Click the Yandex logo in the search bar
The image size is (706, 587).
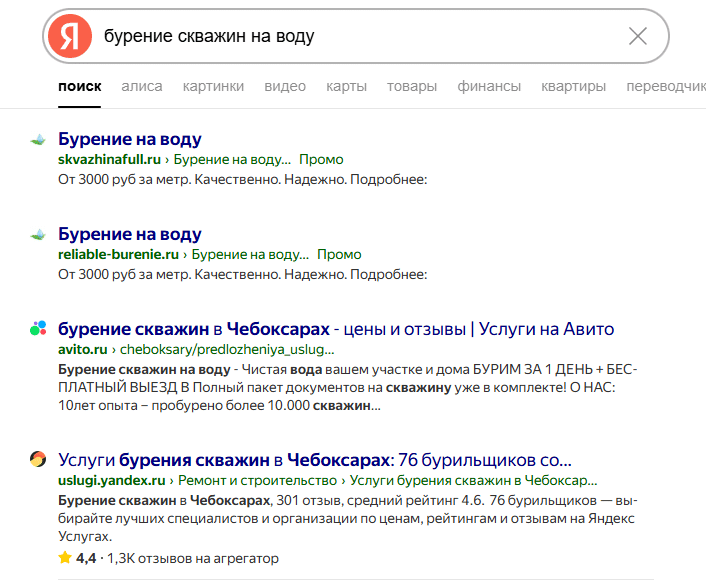coord(69,37)
